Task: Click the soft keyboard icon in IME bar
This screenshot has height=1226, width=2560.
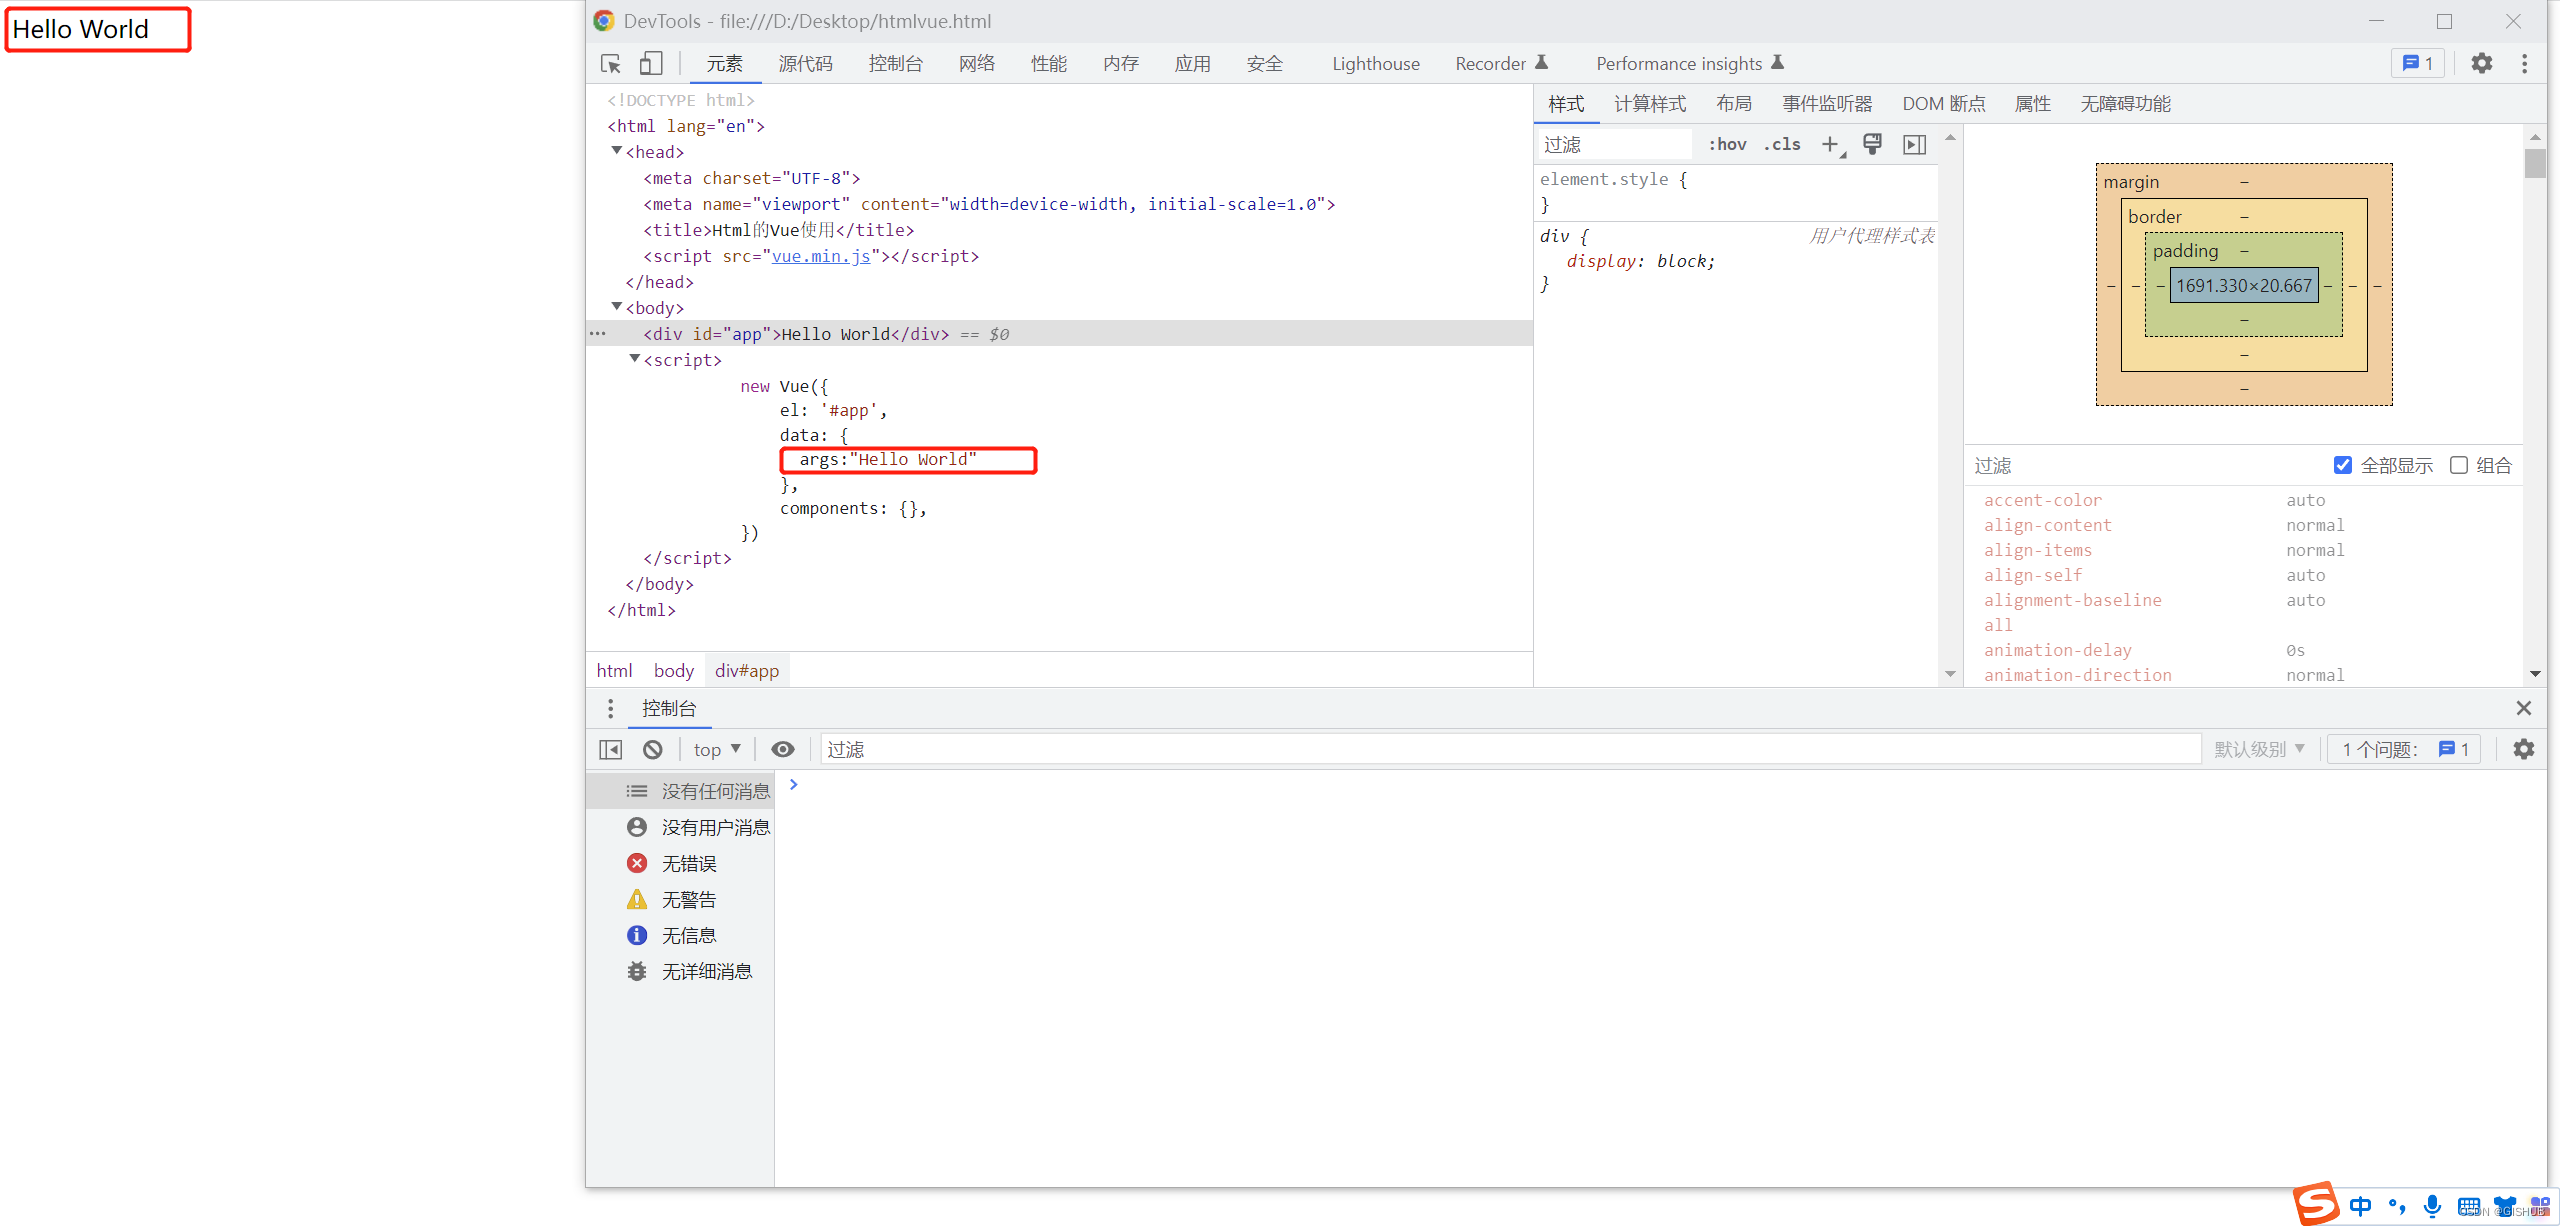Action: (x=2468, y=1206)
